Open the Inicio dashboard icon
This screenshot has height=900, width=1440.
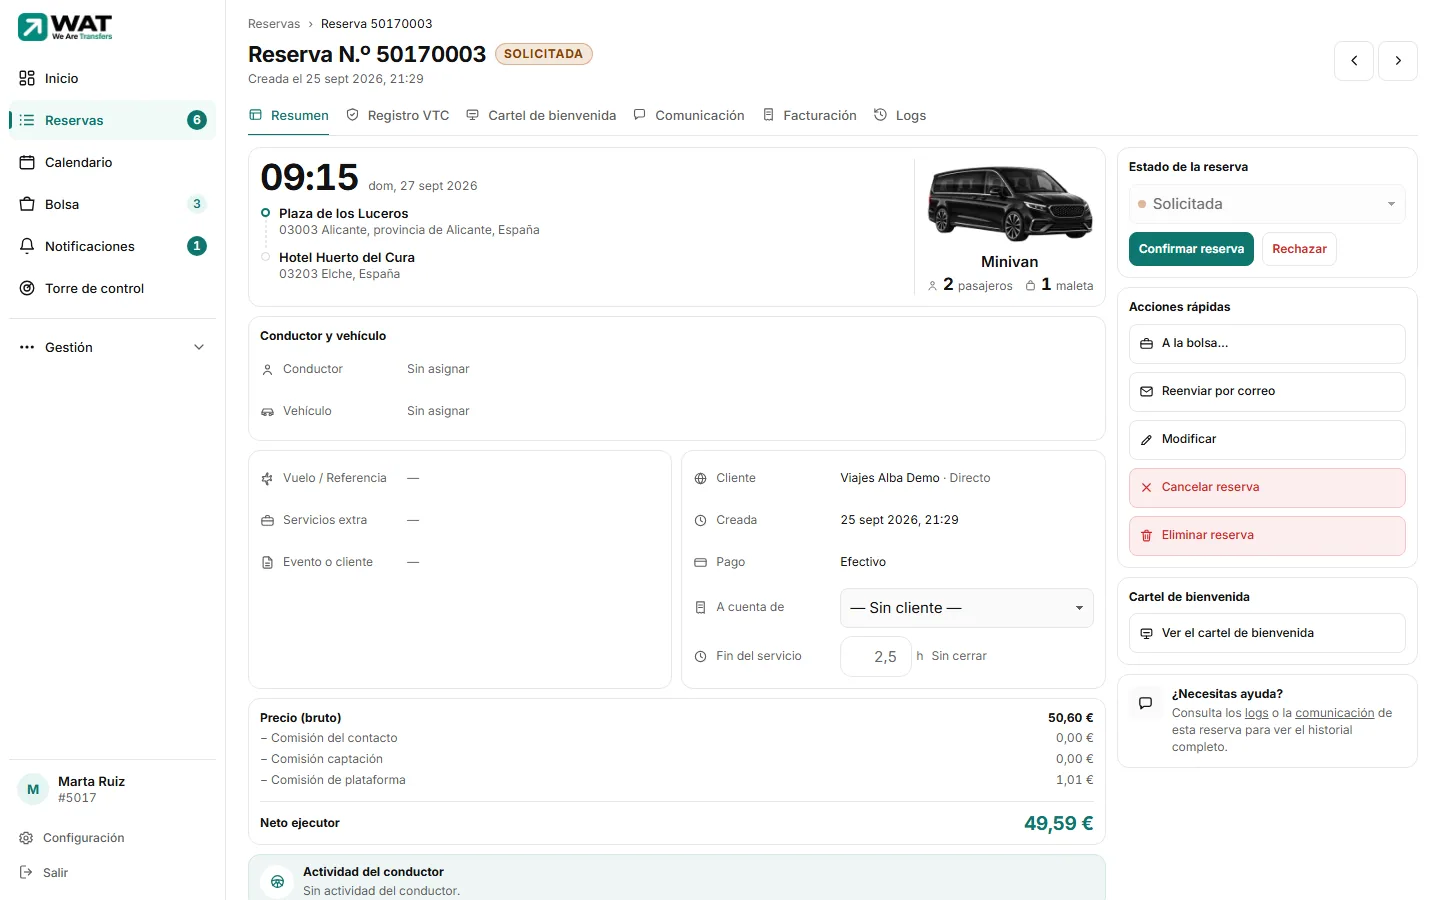tap(27, 78)
